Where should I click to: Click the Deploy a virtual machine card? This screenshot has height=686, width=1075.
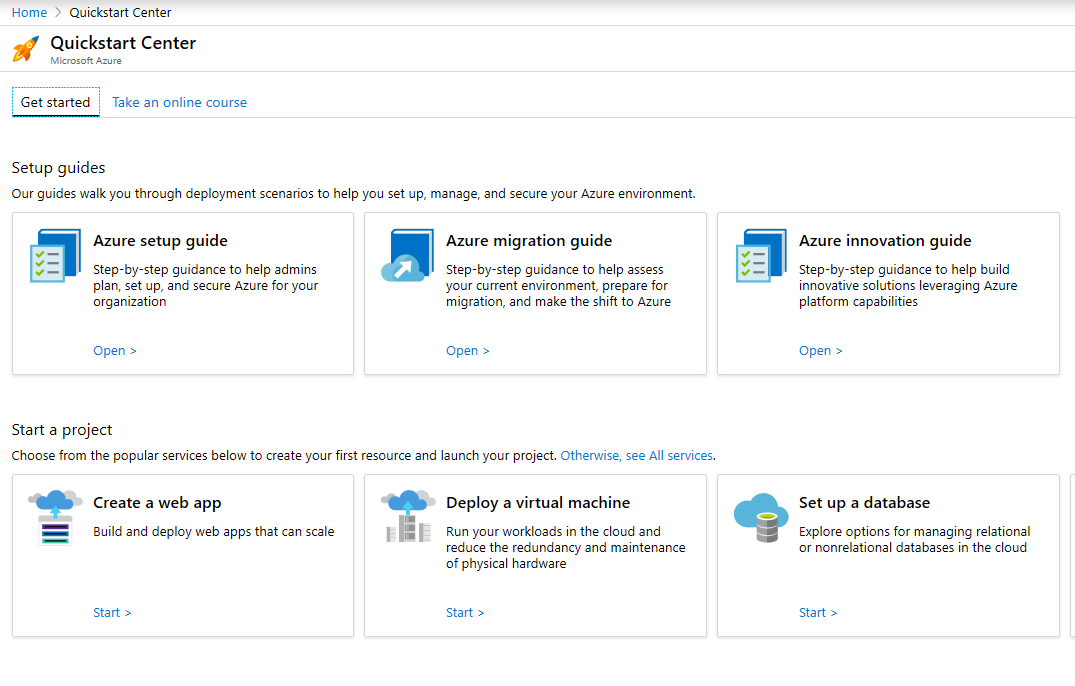click(535, 555)
